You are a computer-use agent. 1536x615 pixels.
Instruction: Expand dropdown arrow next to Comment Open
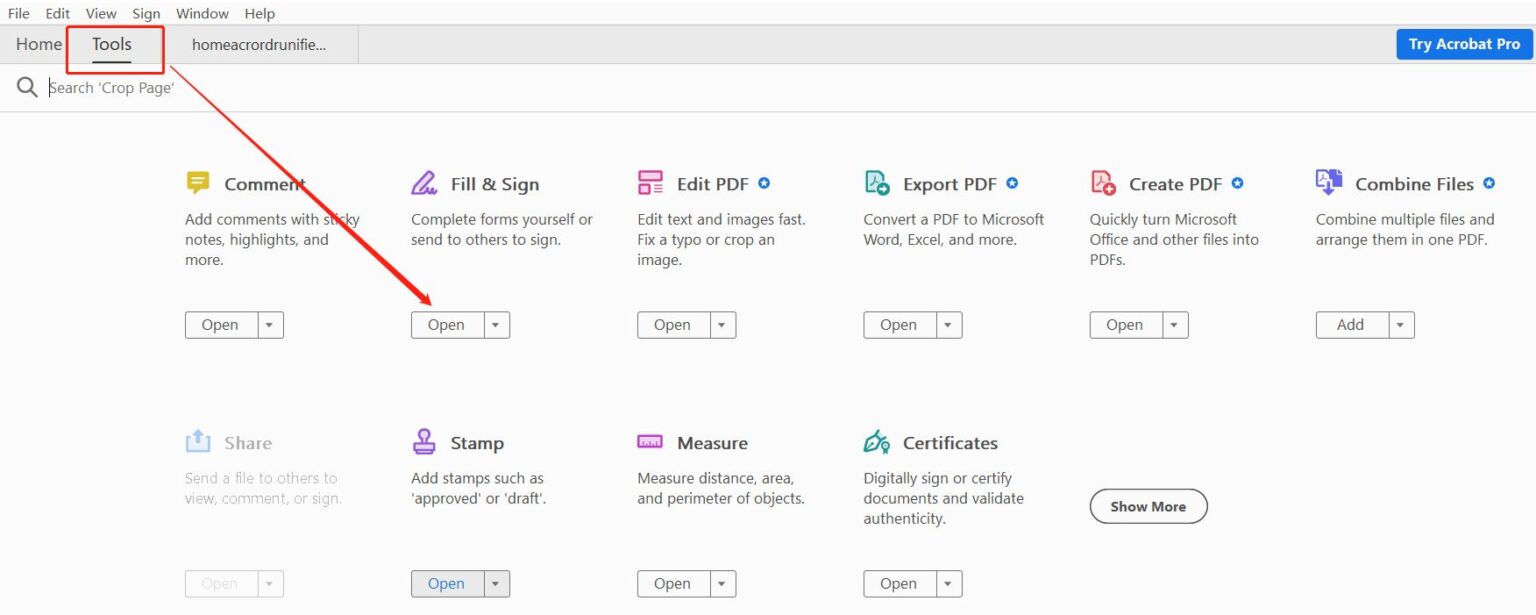pos(271,325)
